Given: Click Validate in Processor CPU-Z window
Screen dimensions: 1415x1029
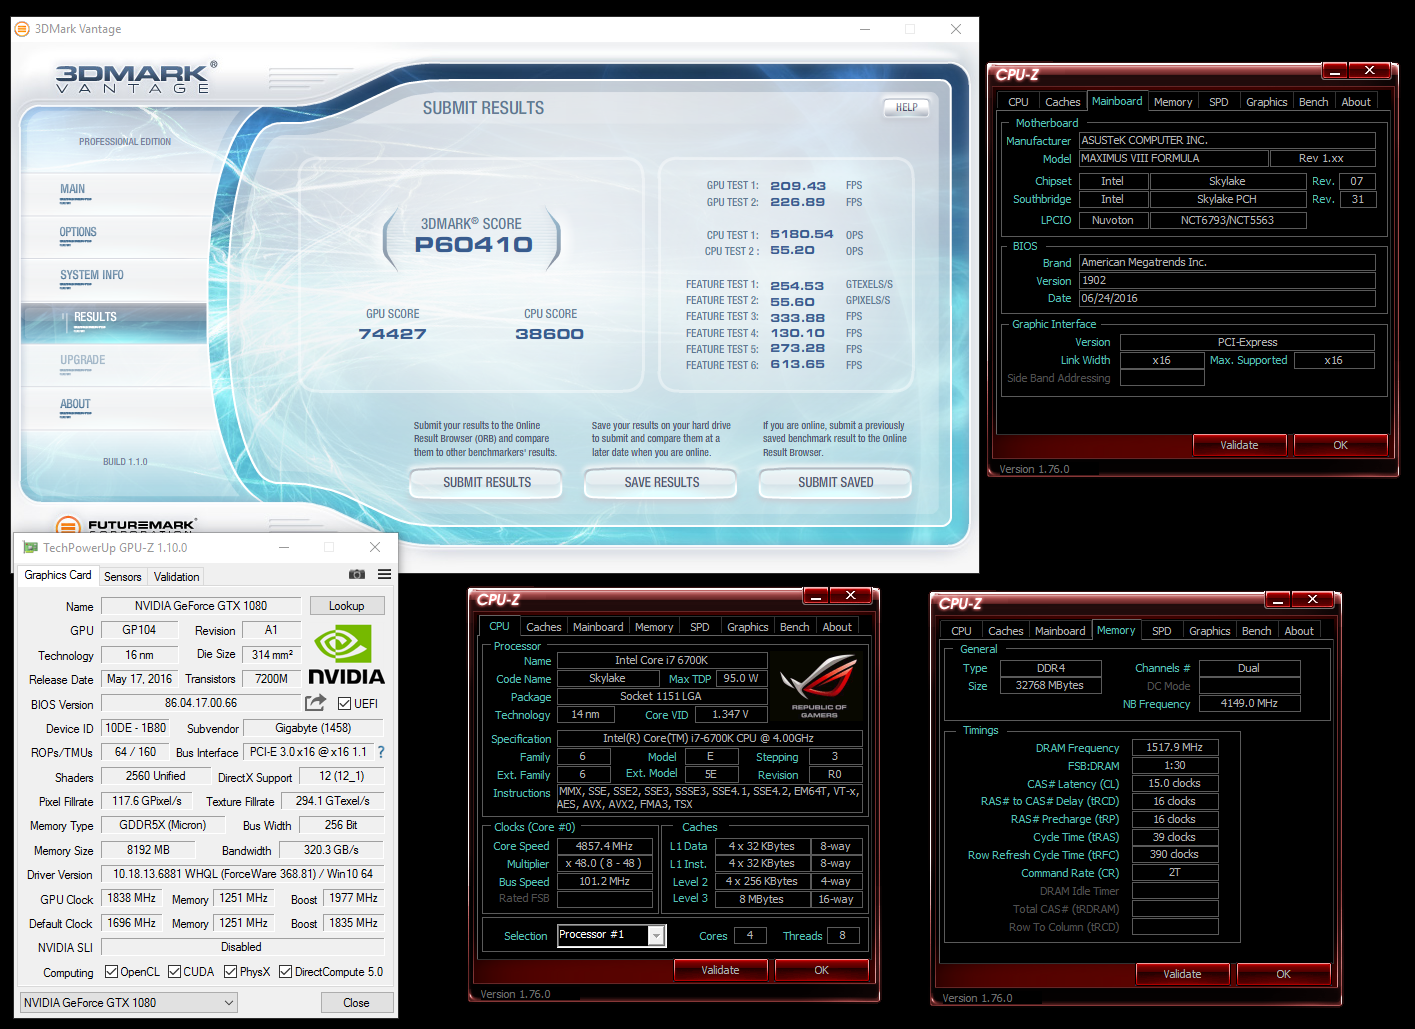Looking at the screenshot, I should point(720,970).
